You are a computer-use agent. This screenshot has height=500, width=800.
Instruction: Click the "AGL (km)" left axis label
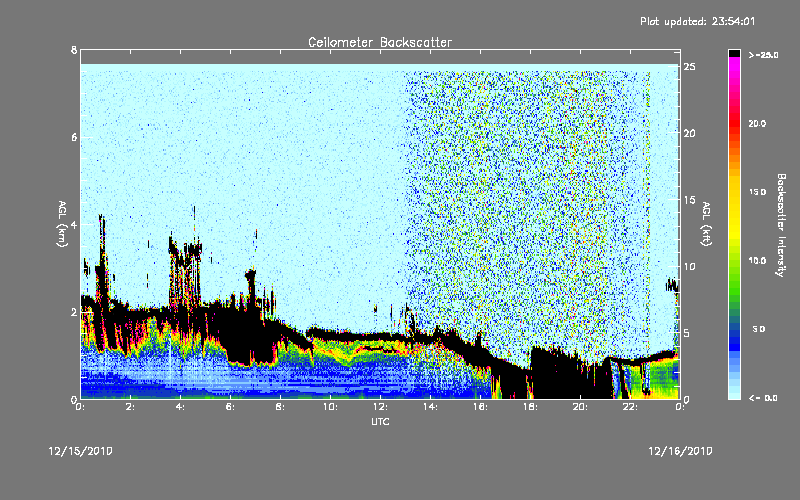pos(63,224)
